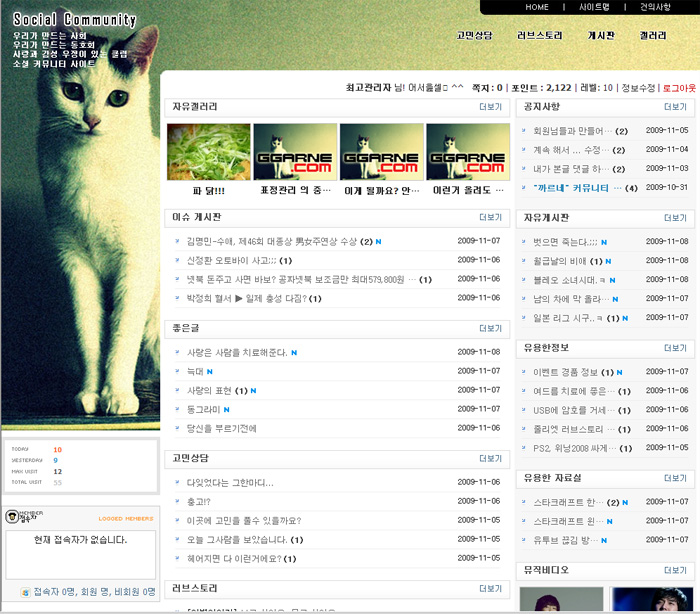Click the N icon beside 유투브 끊김 post
700x614 pixels.
(608, 540)
